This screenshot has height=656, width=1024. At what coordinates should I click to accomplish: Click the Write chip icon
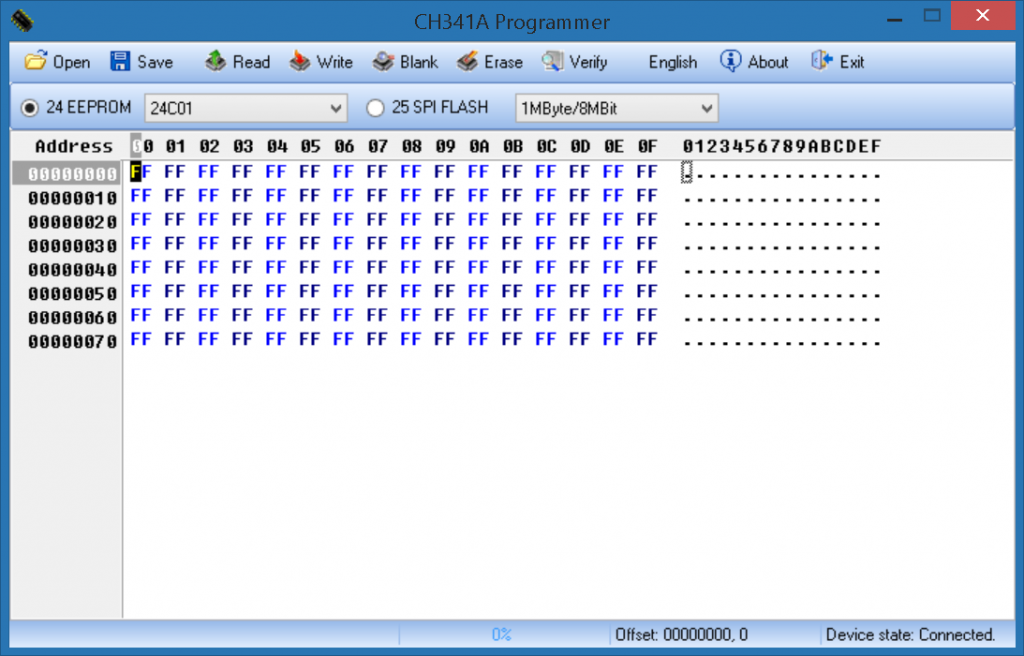(x=300, y=61)
